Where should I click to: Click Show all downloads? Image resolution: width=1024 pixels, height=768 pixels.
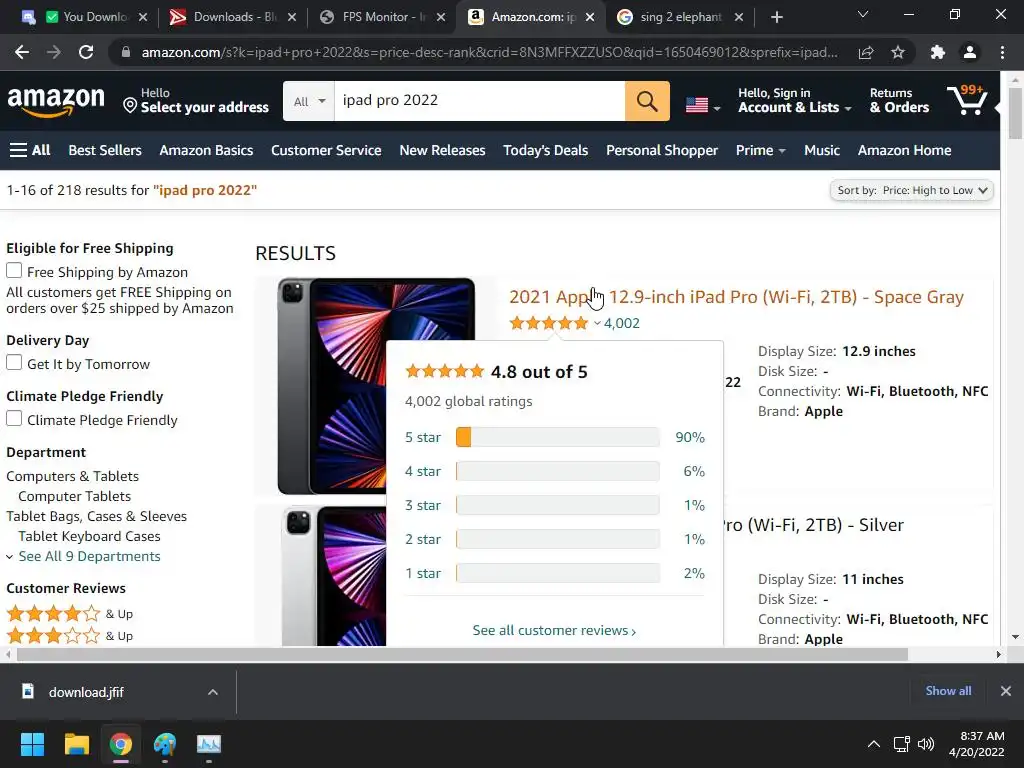click(x=948, y=691)
